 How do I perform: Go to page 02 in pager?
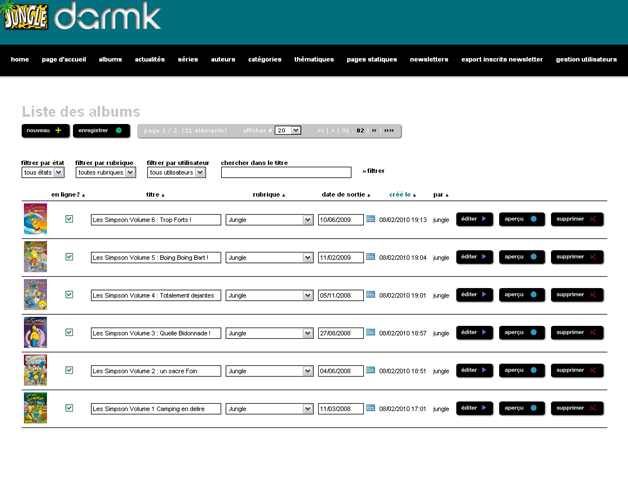[360, 131]
